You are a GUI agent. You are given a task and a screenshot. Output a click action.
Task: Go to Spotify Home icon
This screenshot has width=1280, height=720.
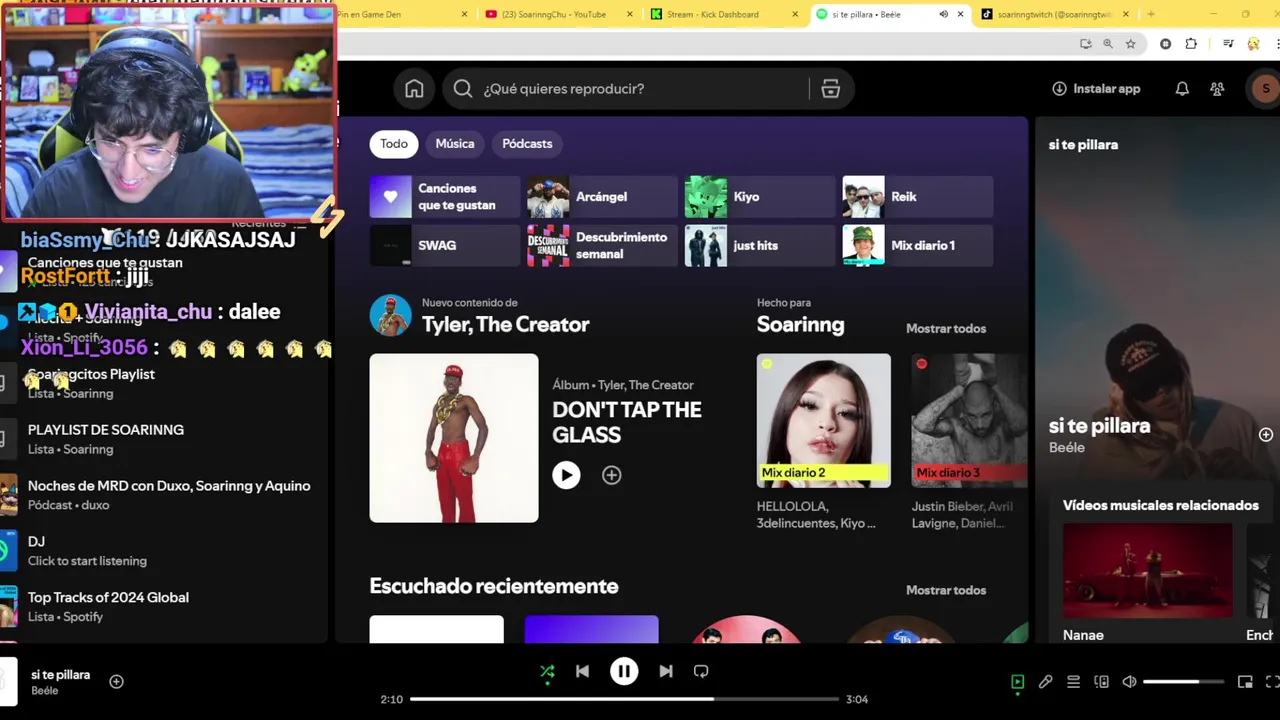pyautogui.click(x=414, y=89)
